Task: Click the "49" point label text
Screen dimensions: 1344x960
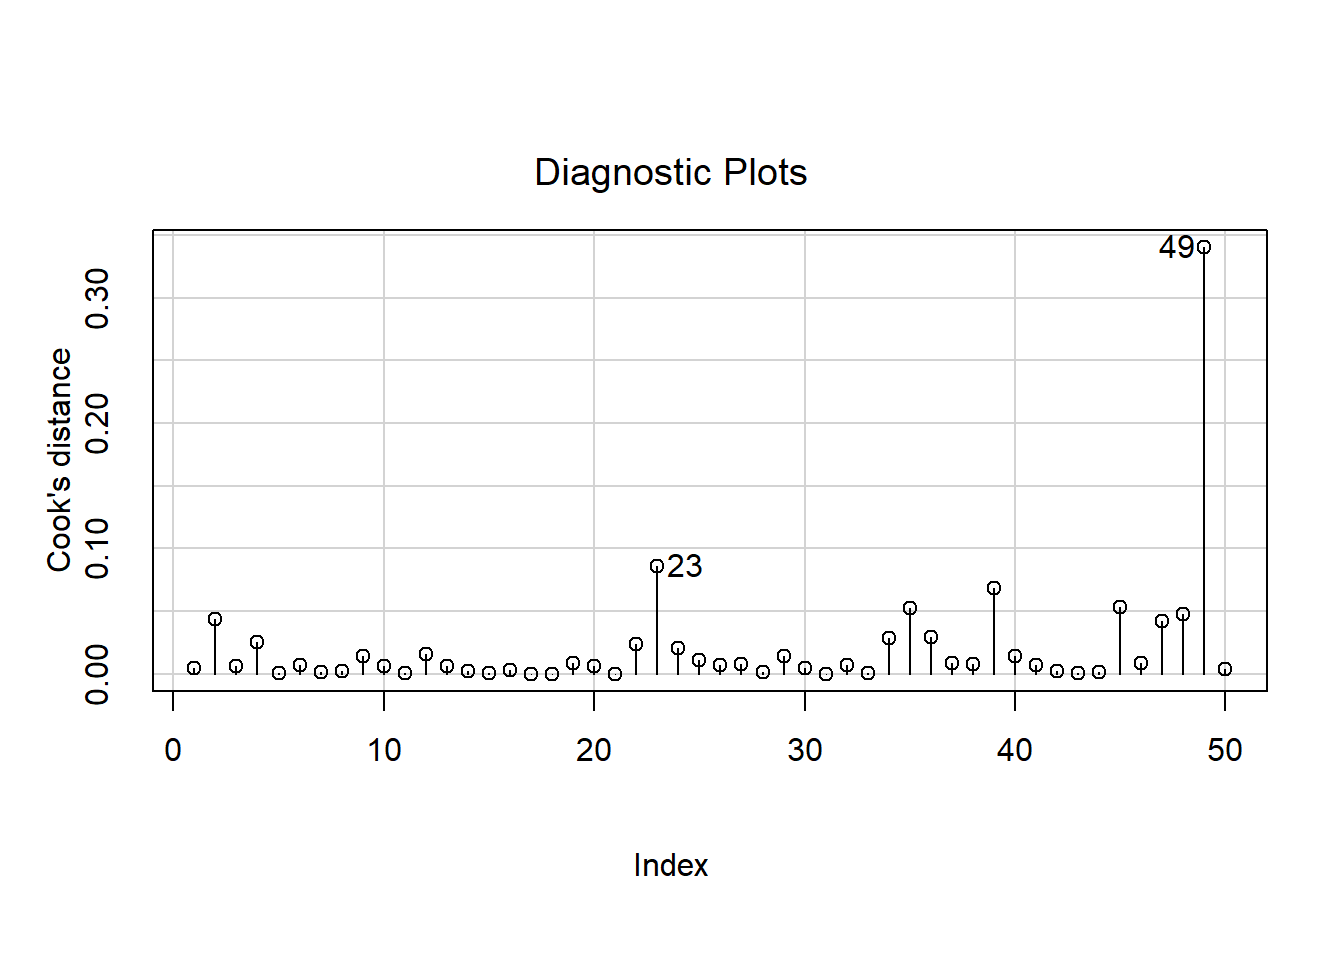Action: tap(1176, 247)
